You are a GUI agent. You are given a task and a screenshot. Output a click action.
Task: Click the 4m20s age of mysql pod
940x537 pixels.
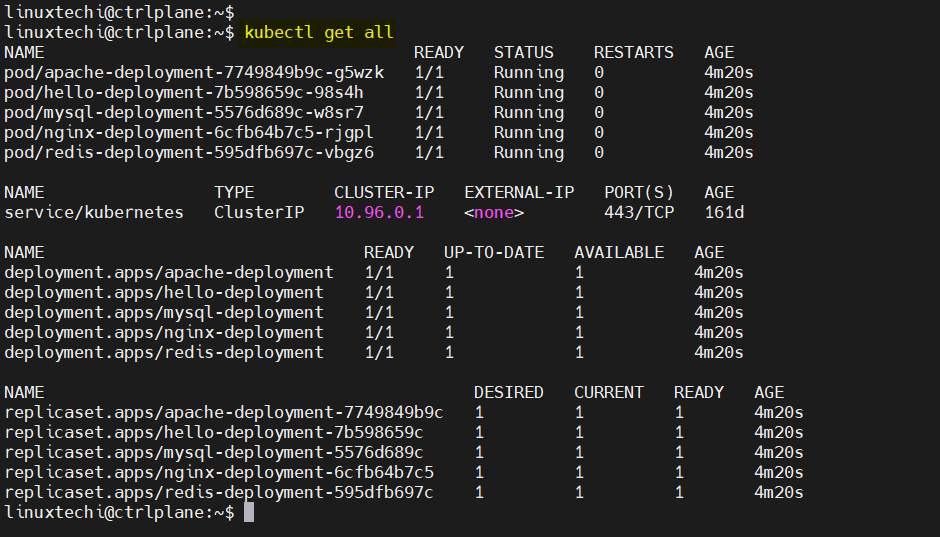[729, 113]
